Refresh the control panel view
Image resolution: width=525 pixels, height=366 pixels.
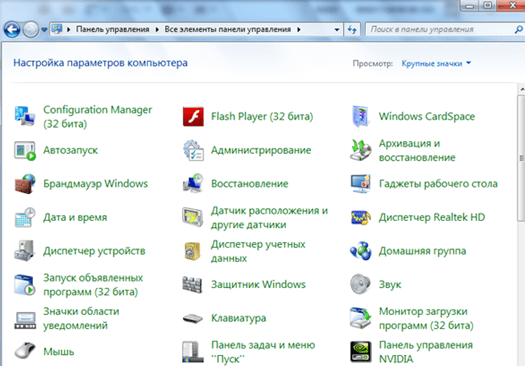point(352,29)
